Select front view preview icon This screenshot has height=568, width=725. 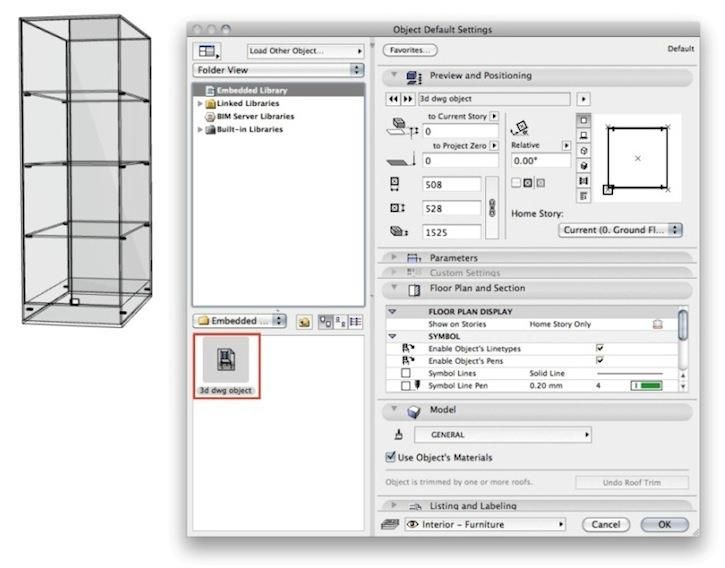(x=584, y=136)
